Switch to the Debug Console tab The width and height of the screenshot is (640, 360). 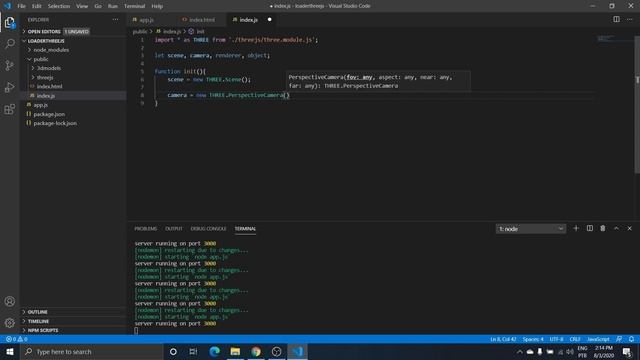click(209, 229)
